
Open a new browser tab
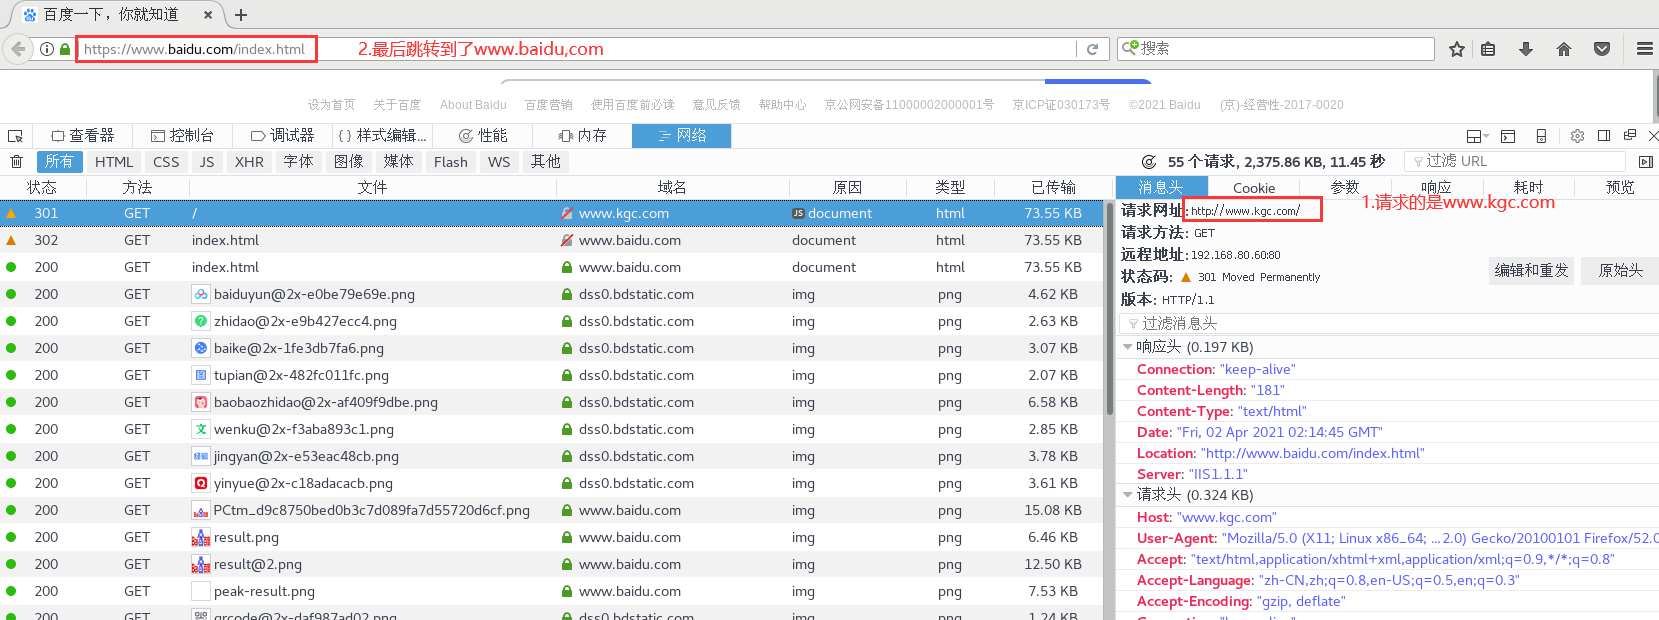point(241,15)
